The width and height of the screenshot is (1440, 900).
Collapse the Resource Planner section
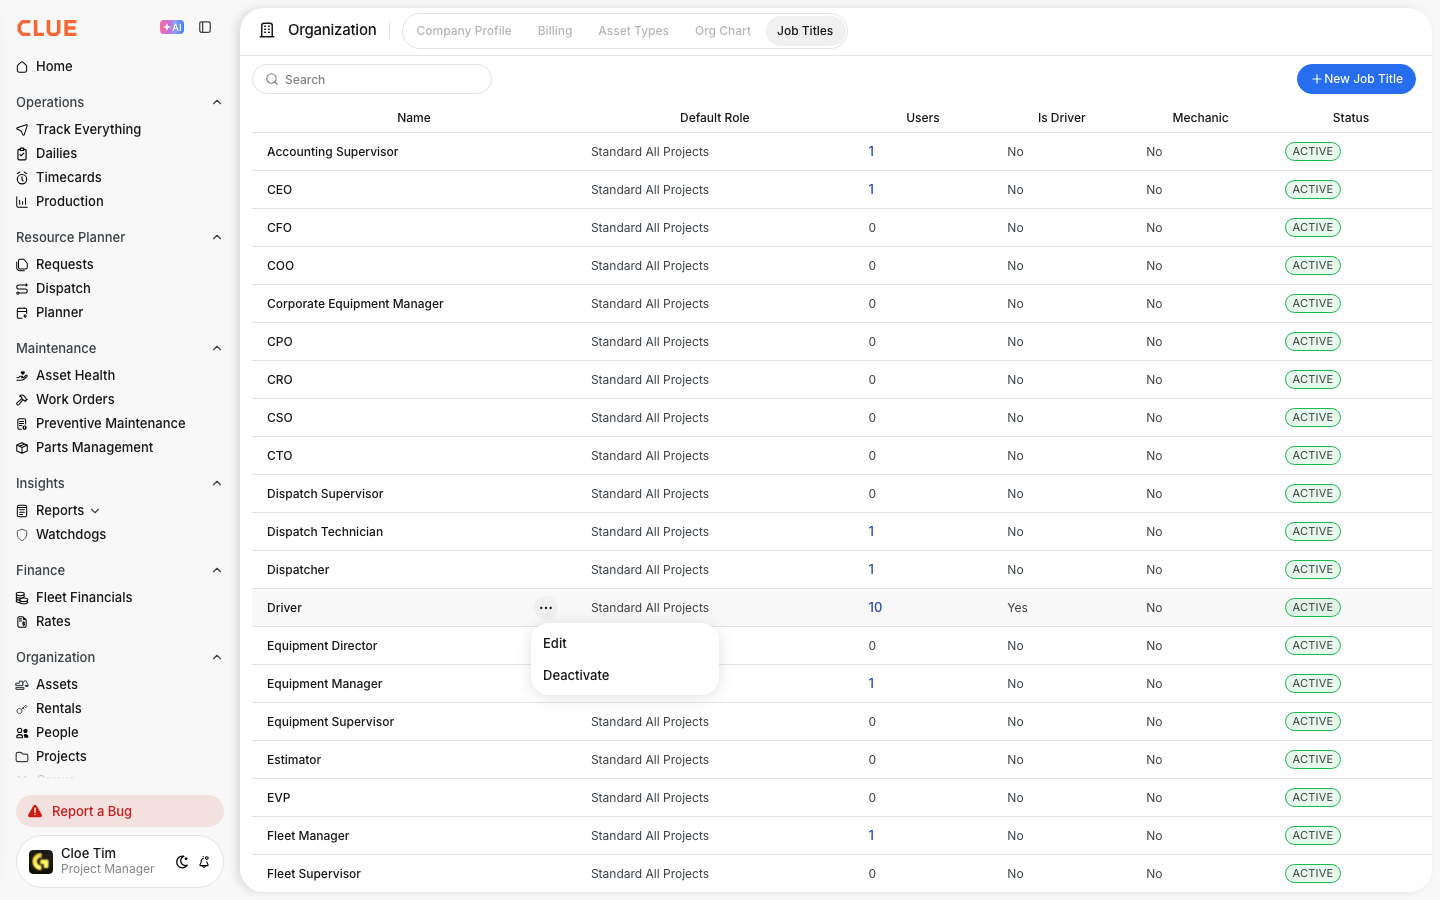pos(217,237)
